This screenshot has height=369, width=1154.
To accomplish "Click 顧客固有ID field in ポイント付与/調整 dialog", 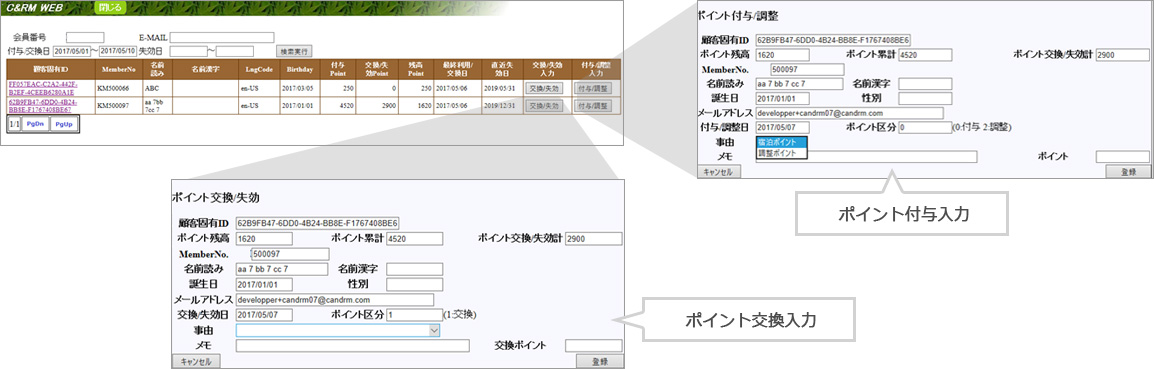I will [x=832, y=40].
